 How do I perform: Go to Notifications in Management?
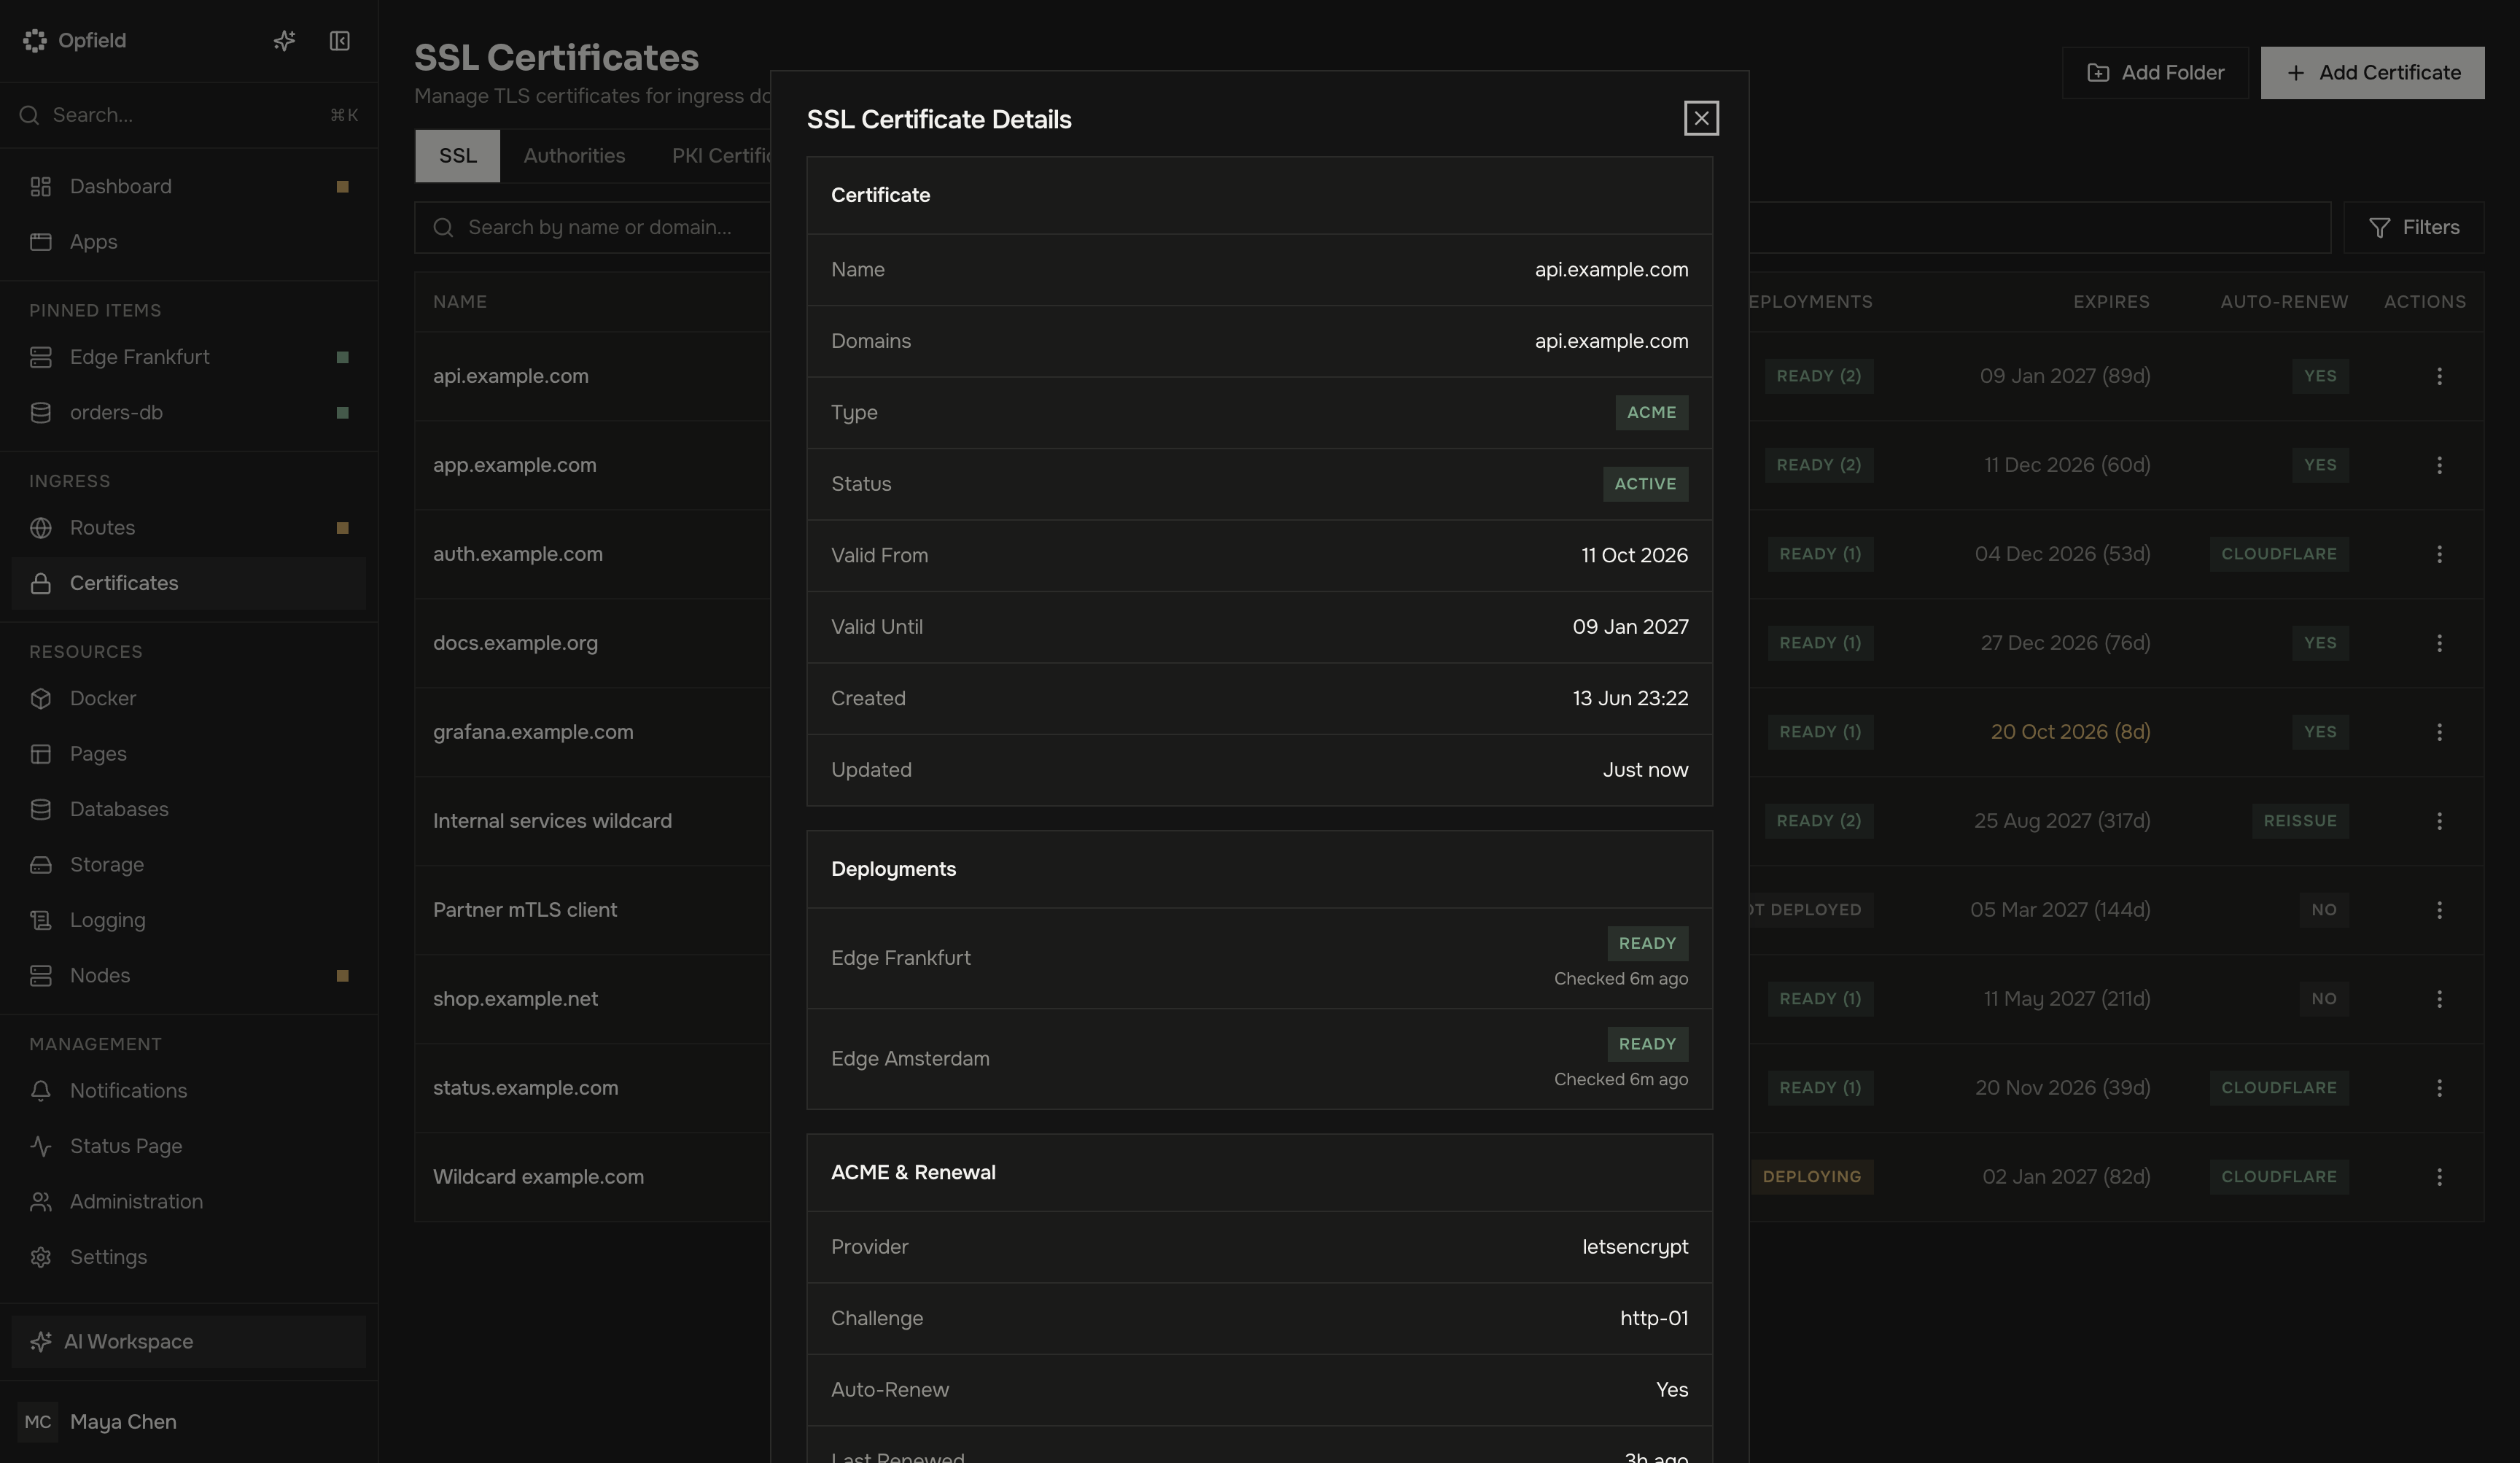click(x=189, y=1090)
